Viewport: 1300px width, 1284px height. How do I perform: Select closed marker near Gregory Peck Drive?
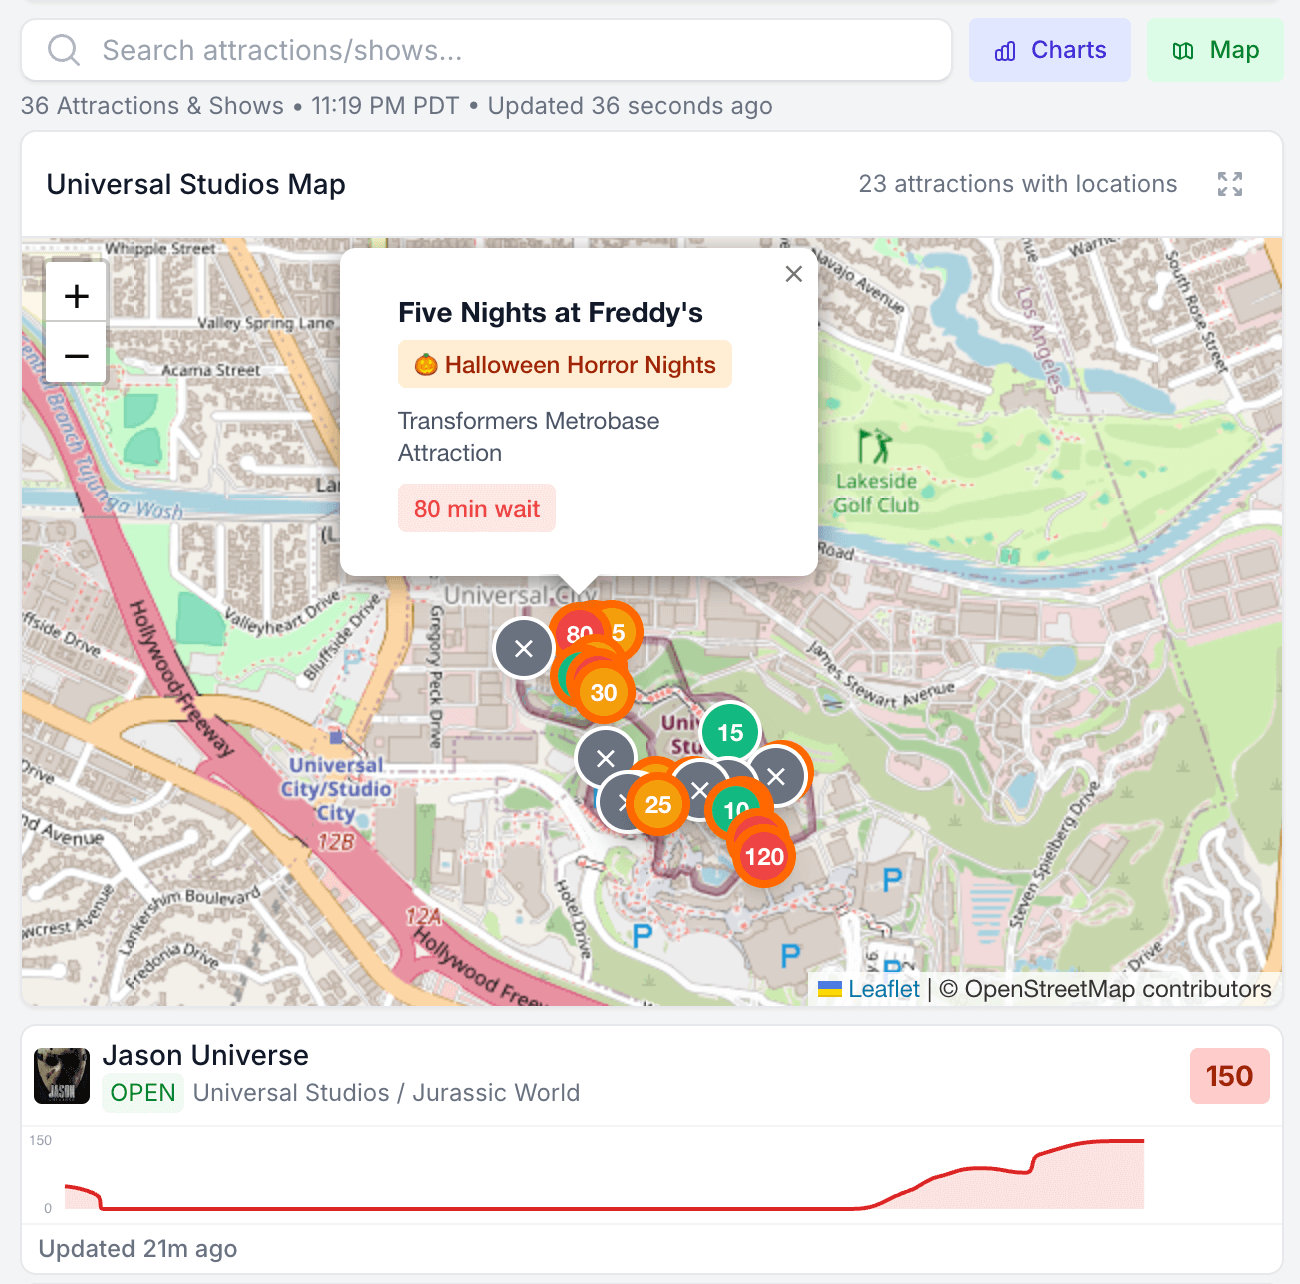click(524, 649)
